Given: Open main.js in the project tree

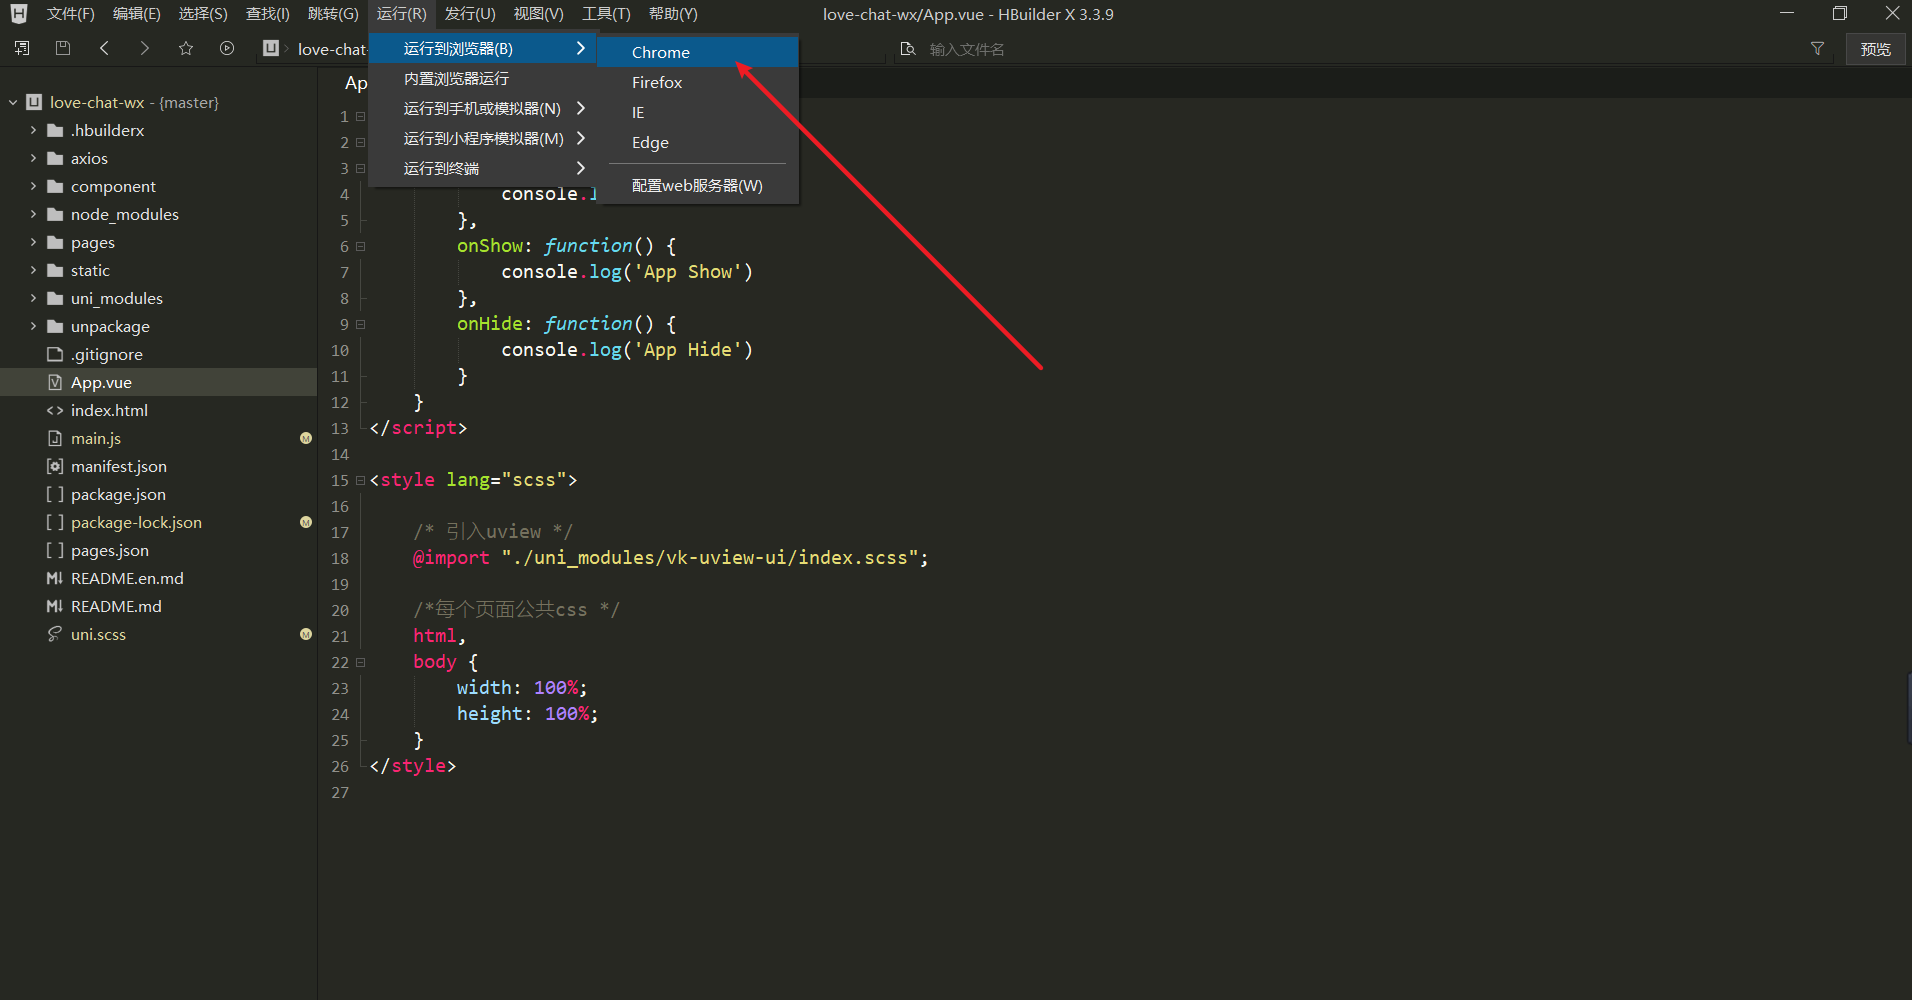Looking at the screenshot, I should (x=96, y=438).
